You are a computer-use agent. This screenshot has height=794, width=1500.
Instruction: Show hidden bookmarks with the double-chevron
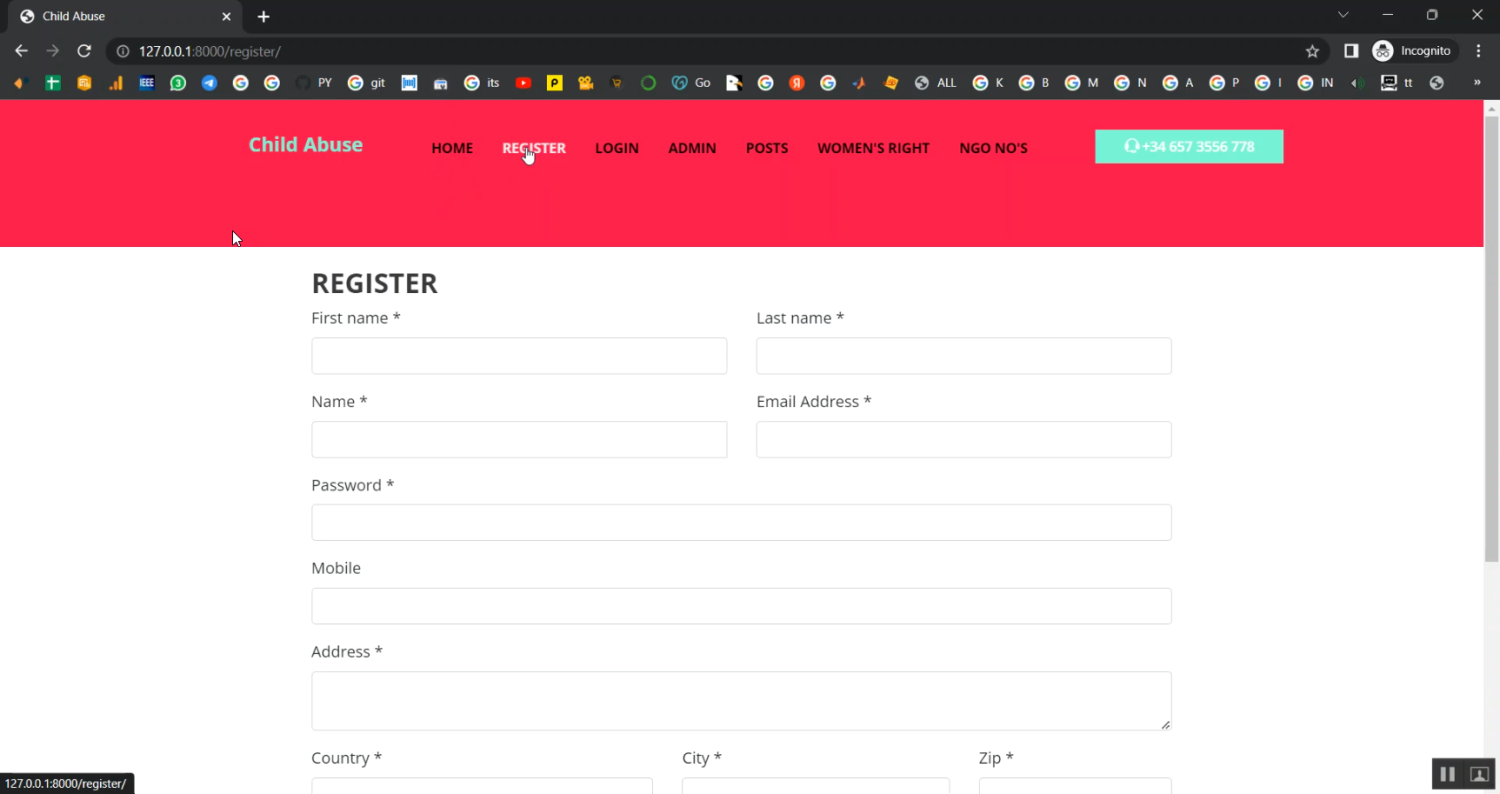click(x=1477, y=83)
